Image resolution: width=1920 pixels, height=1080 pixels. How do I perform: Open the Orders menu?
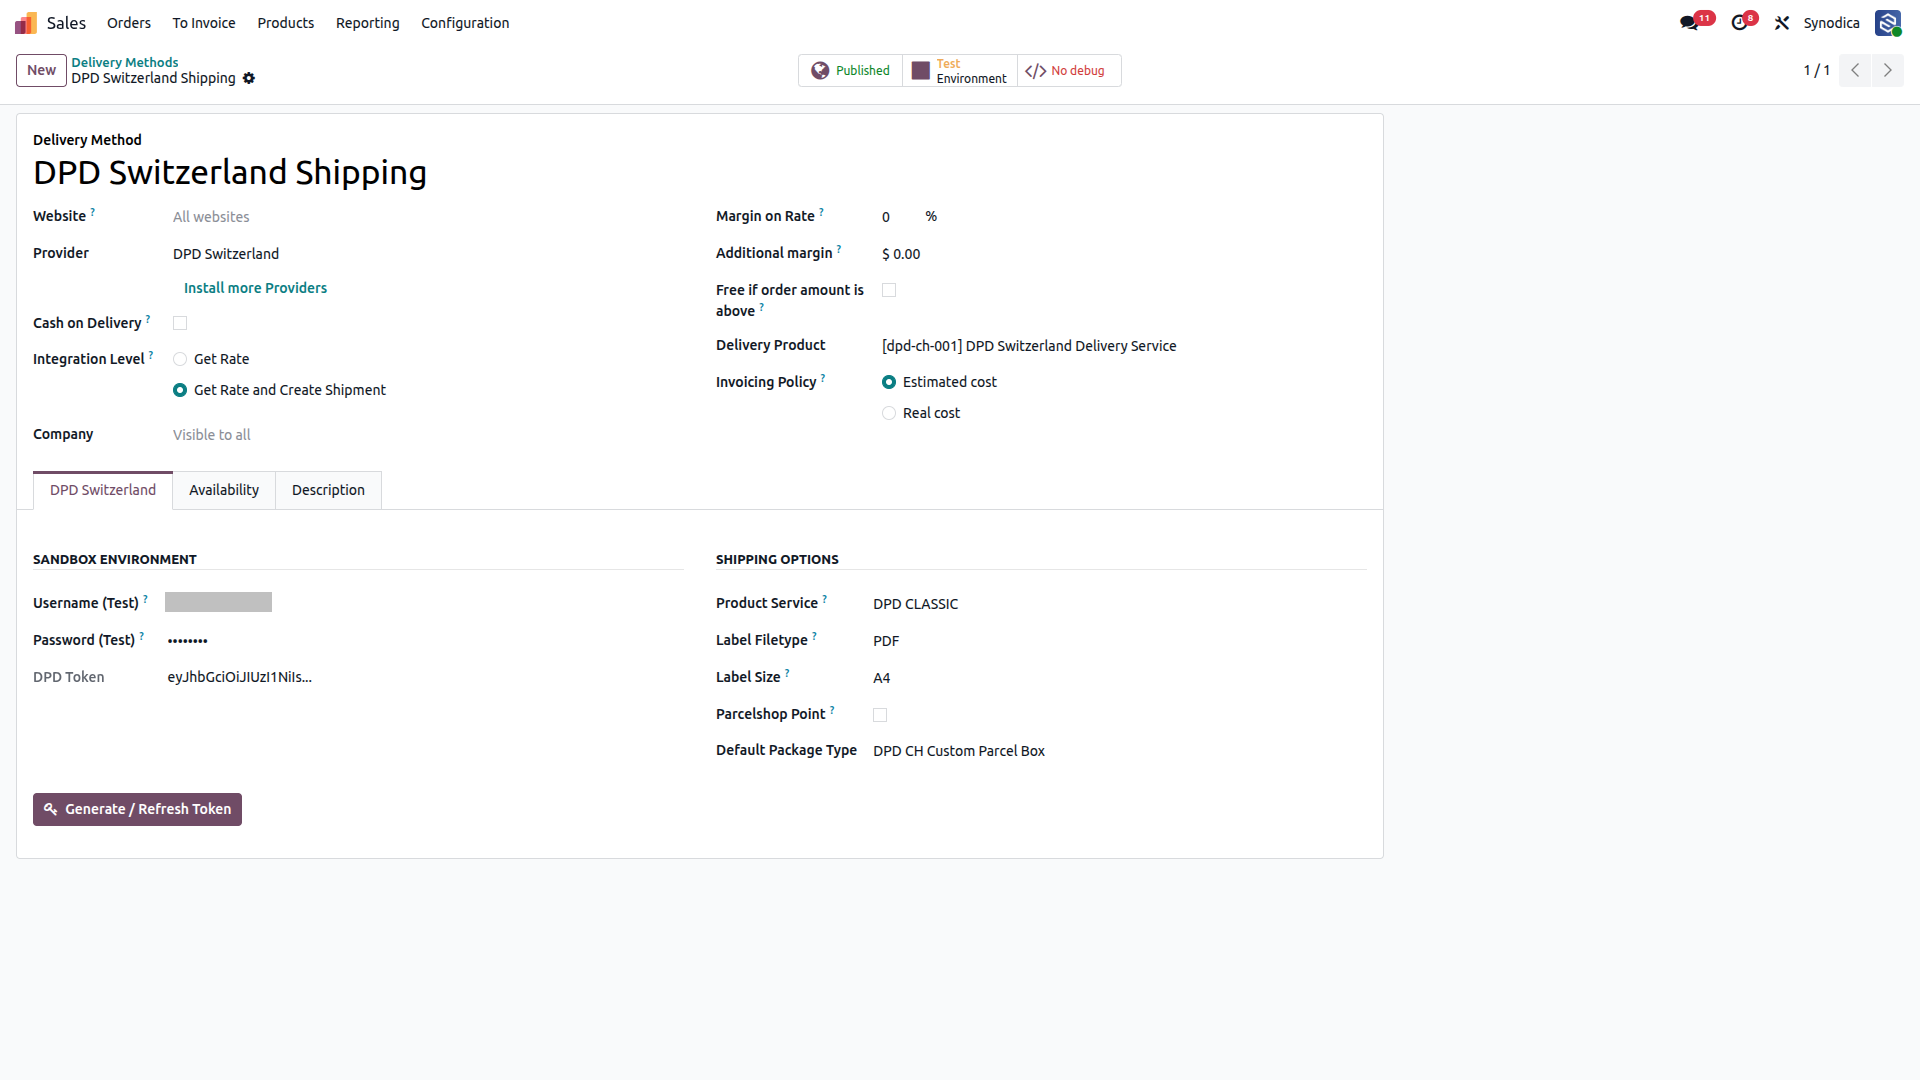pyautogui.click(x=129, y=23)
